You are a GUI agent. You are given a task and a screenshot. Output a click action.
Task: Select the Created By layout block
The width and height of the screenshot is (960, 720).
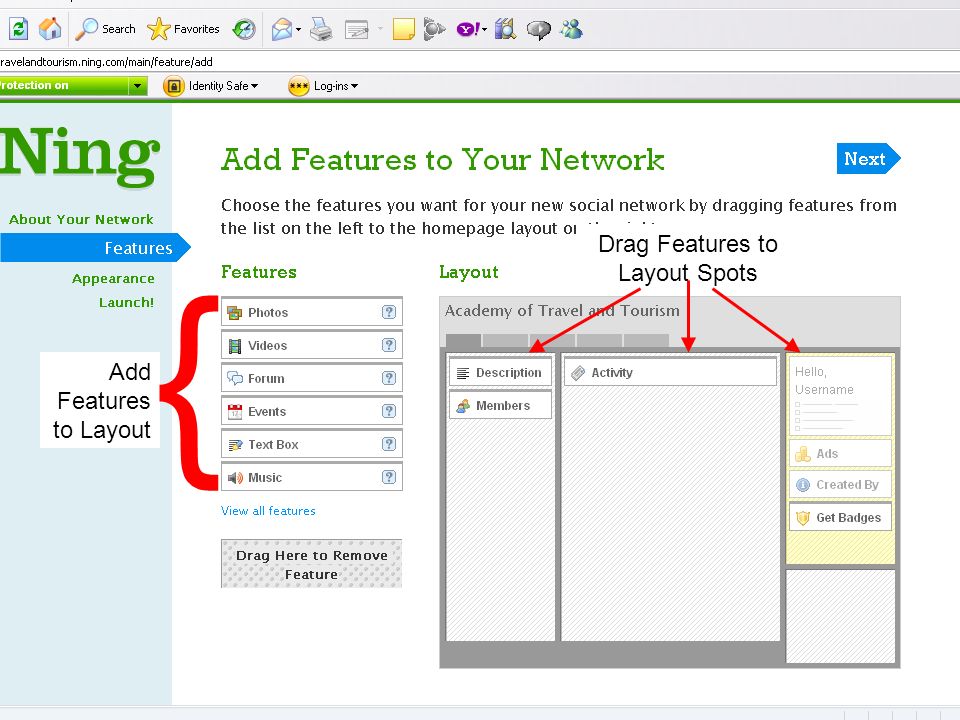[840, 485]
